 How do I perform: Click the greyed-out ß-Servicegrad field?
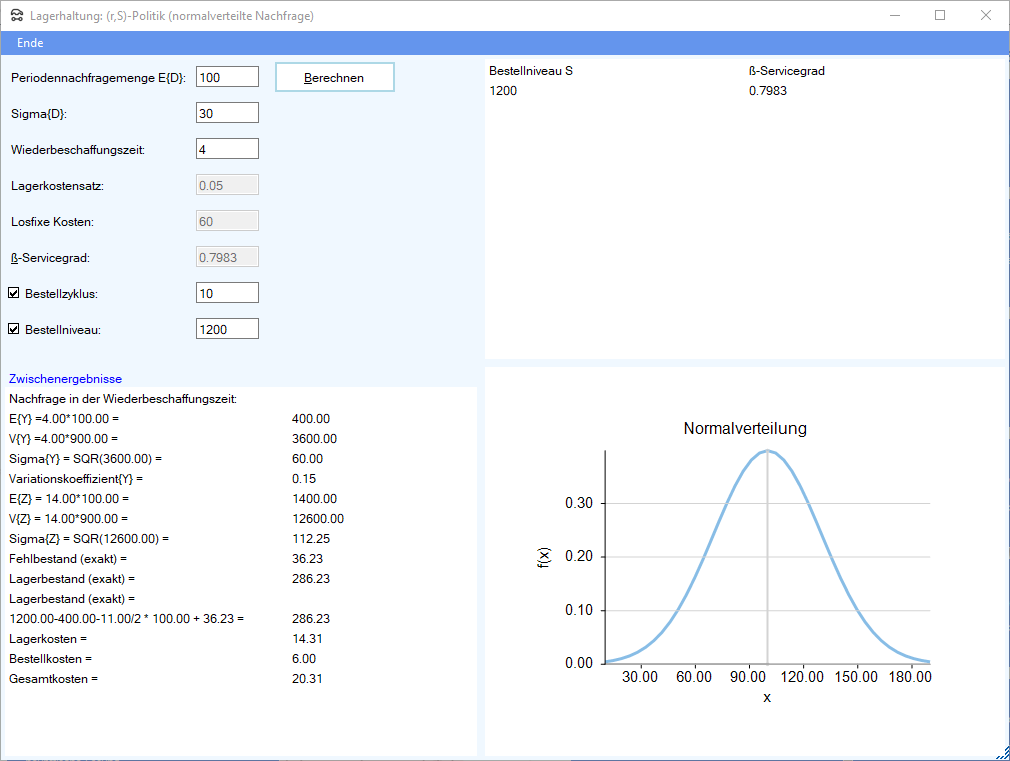point(227,257)
